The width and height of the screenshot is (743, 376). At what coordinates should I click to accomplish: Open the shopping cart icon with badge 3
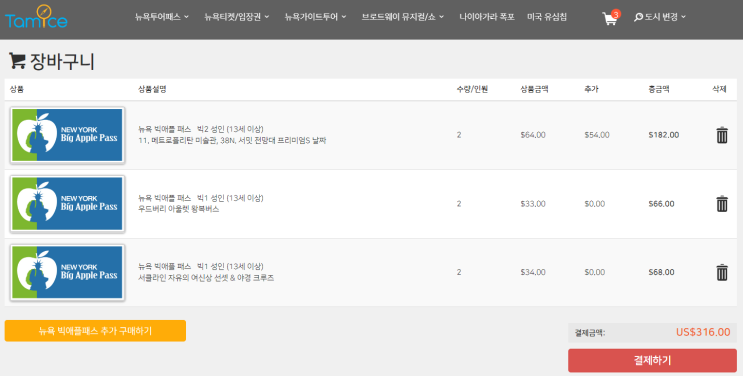(x=610, y=18)
